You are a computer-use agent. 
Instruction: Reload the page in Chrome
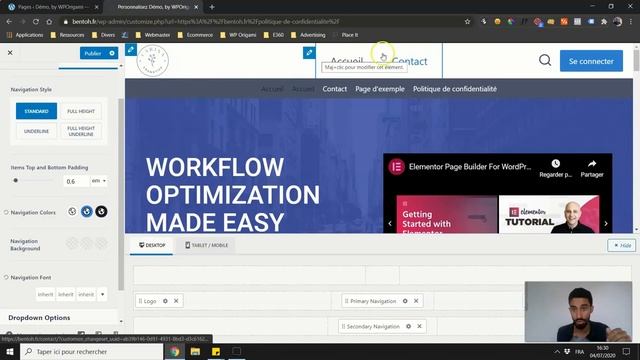pyautogui.click(x=36, y=21)
